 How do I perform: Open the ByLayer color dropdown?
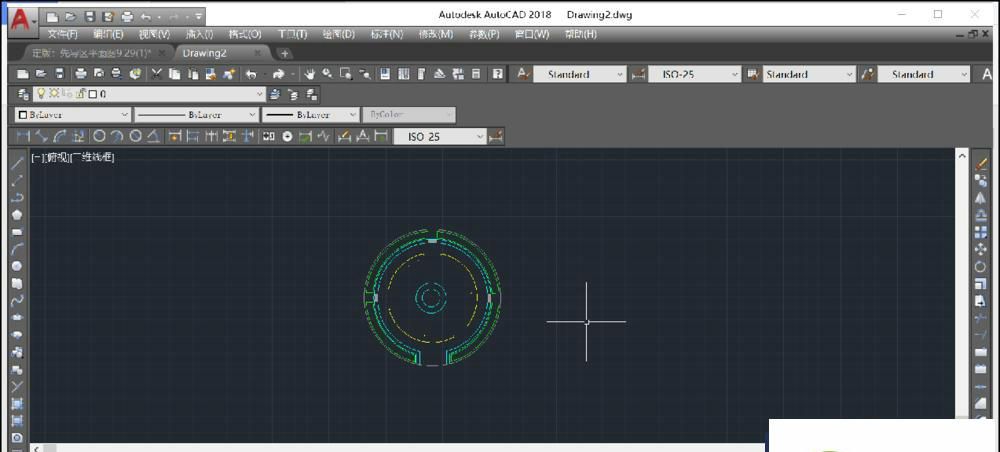(71, 115)
